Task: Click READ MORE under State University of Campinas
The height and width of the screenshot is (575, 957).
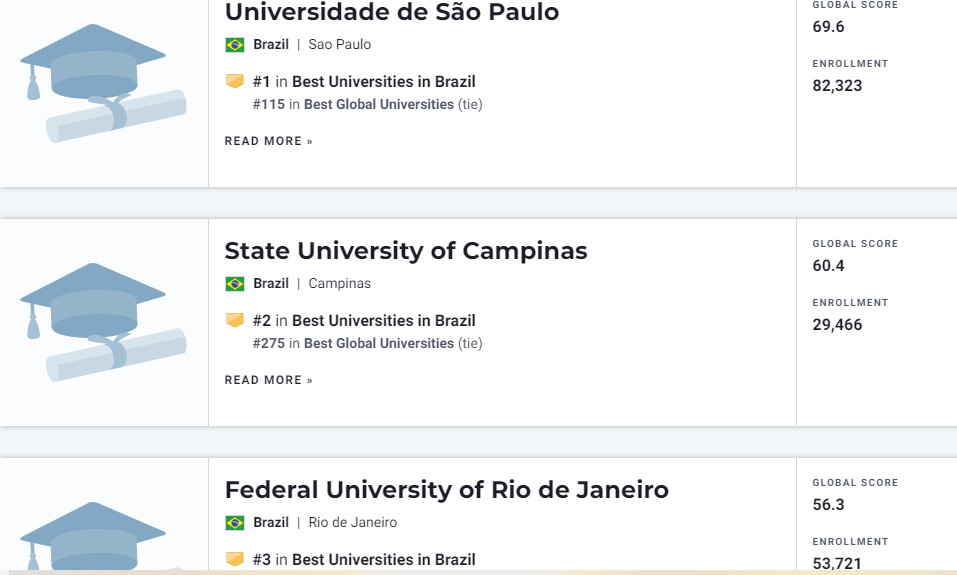Action: pyautogui.click(x=269, y=380)
